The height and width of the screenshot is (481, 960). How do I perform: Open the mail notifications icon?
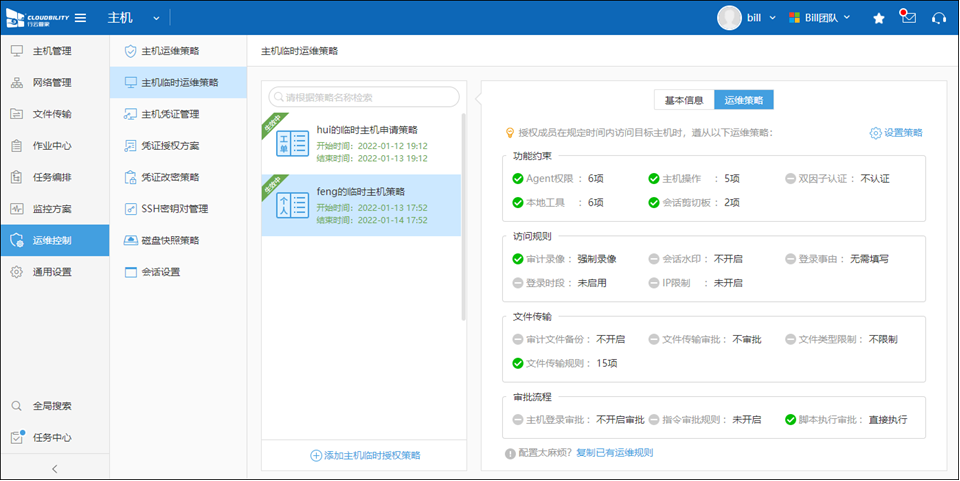click(908, 18)
